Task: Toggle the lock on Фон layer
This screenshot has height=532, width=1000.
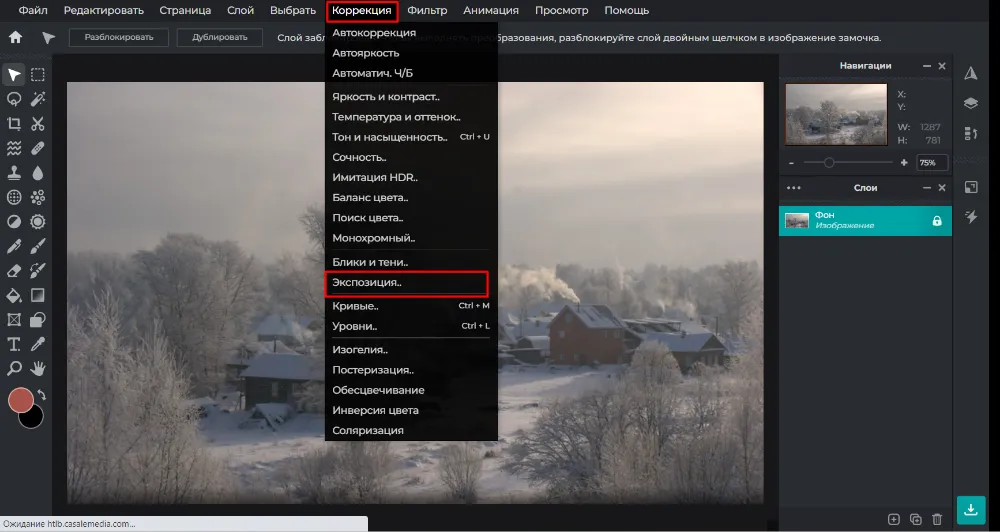Action: [x=936, y=221]
